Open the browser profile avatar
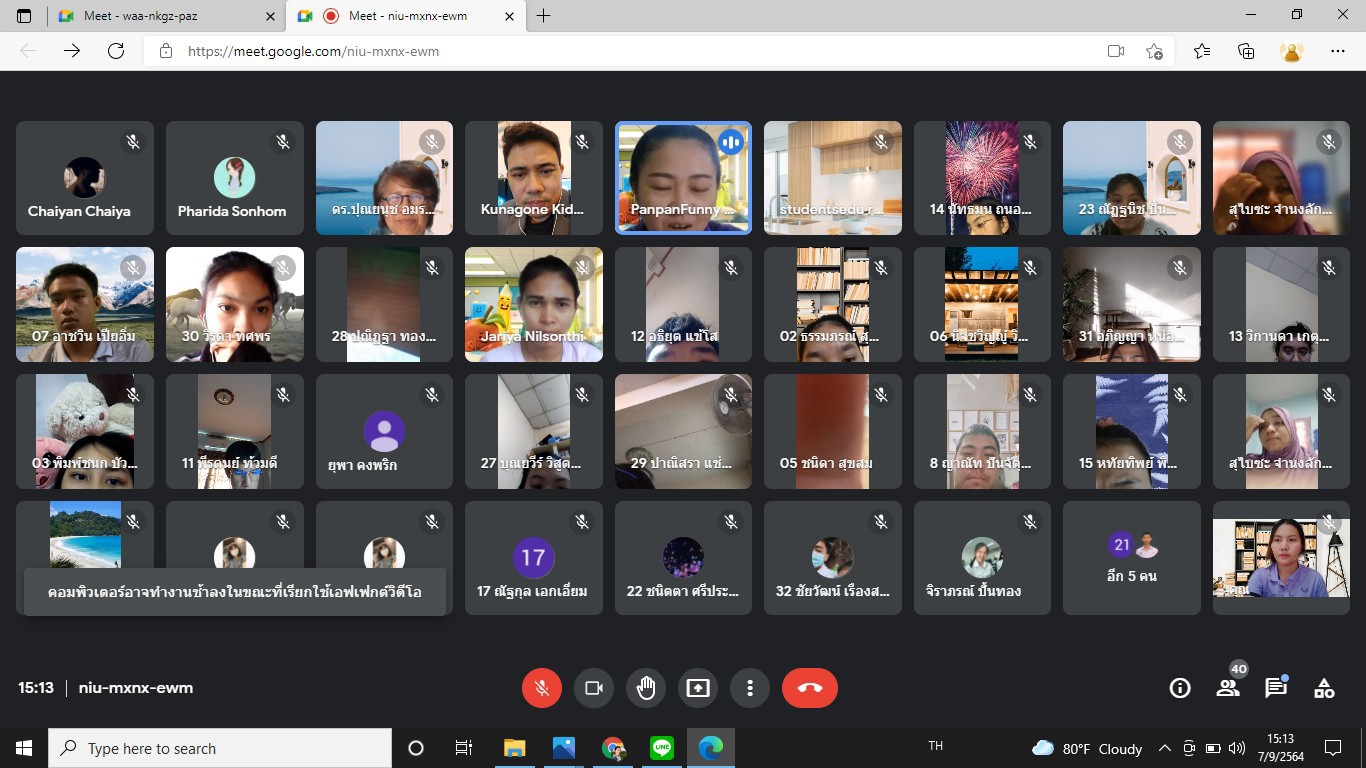This screenshot has width=1366, height=768. pos(1292,51)
